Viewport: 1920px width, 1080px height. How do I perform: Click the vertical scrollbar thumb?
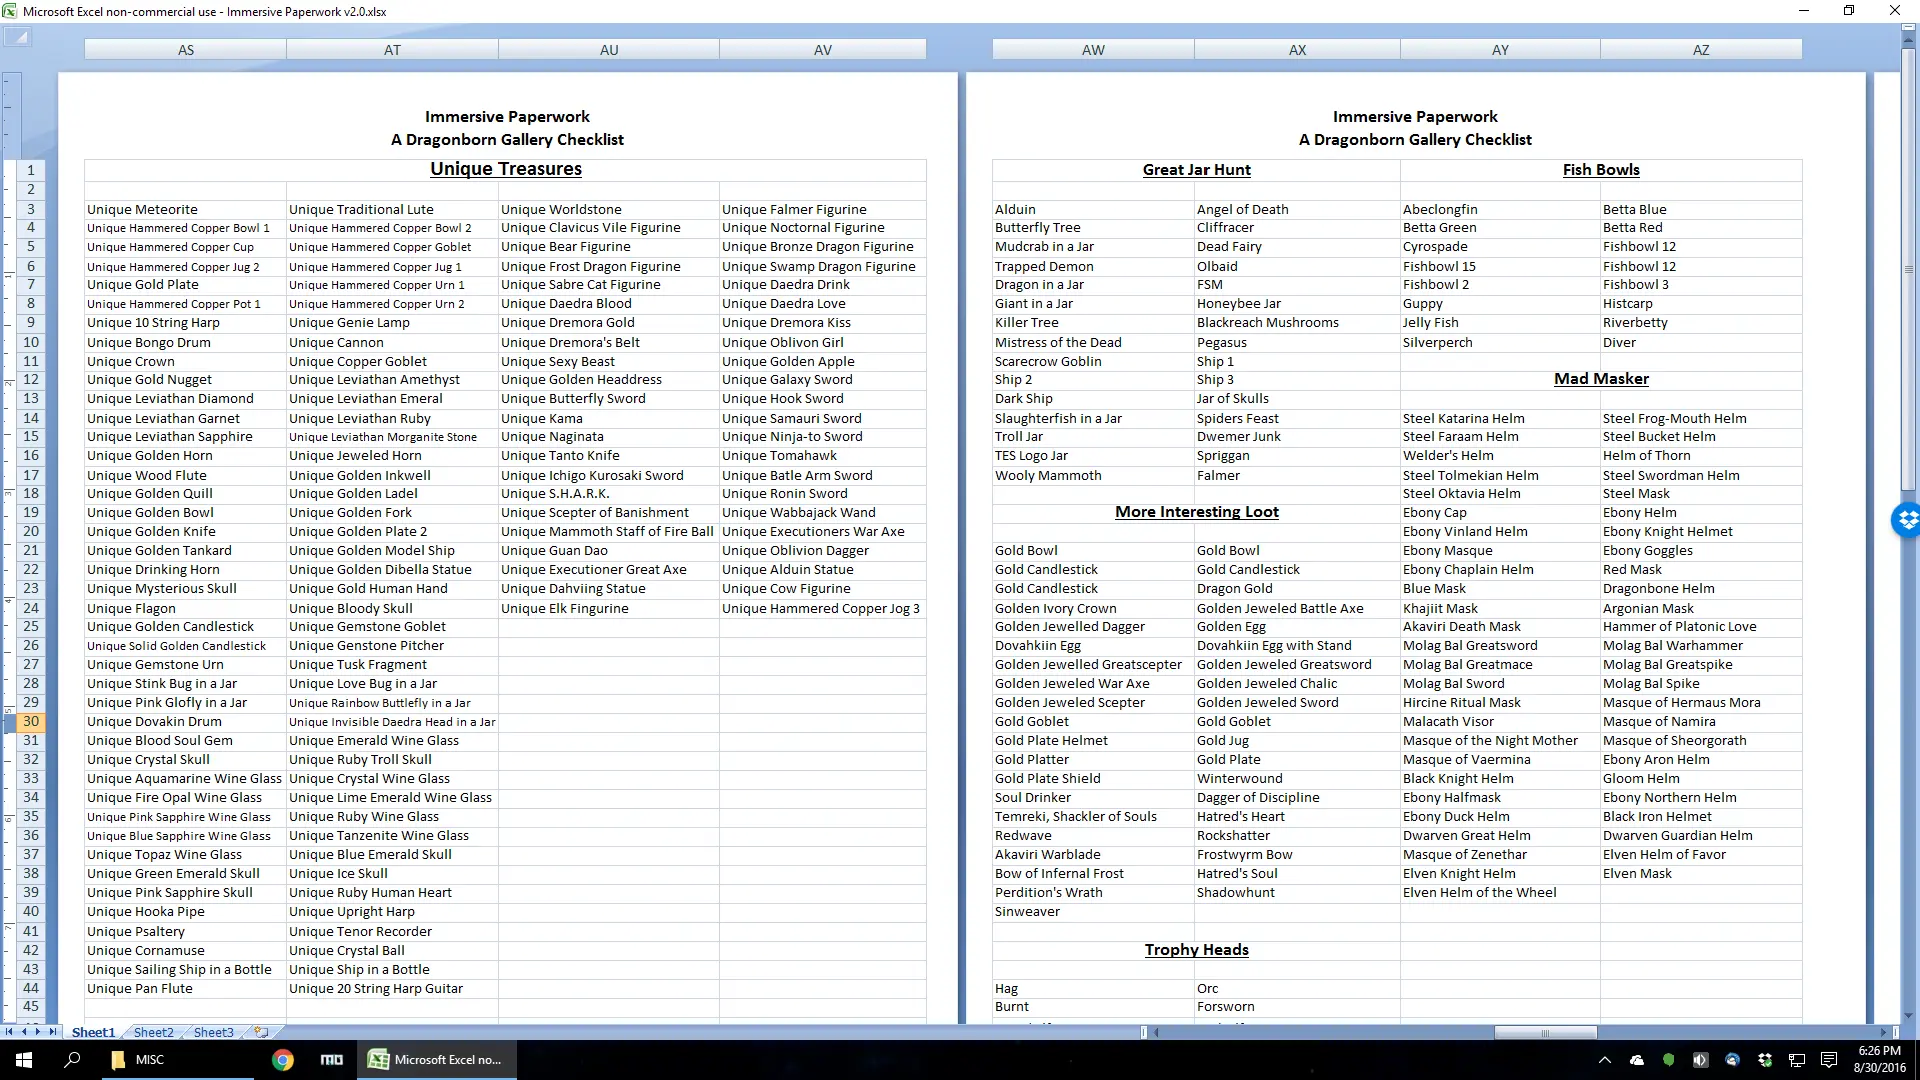(x=1909, y=270)
